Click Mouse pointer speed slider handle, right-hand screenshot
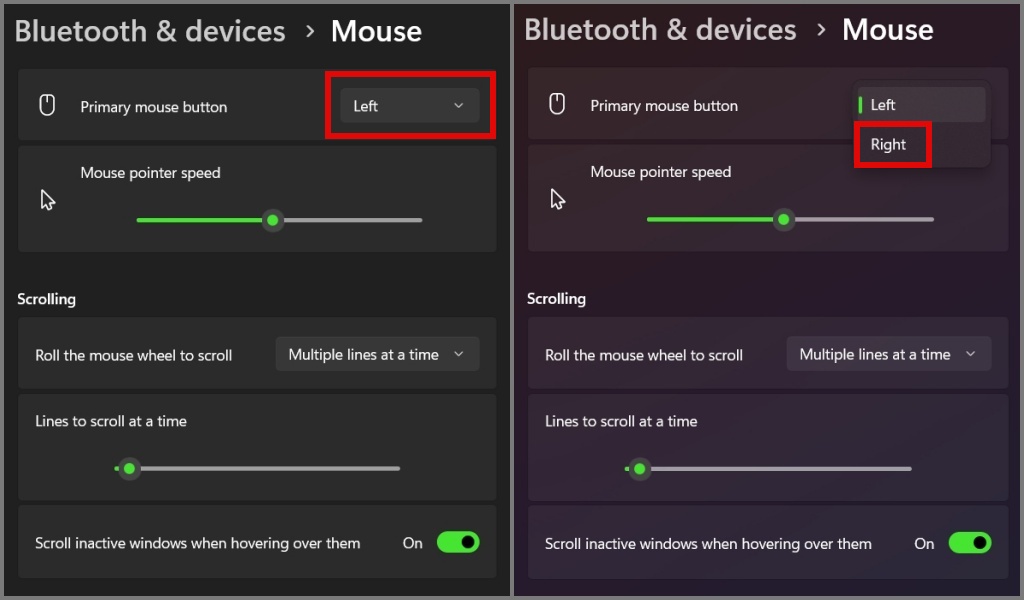This screenshot has height=600, width=1024. point(784,219)
